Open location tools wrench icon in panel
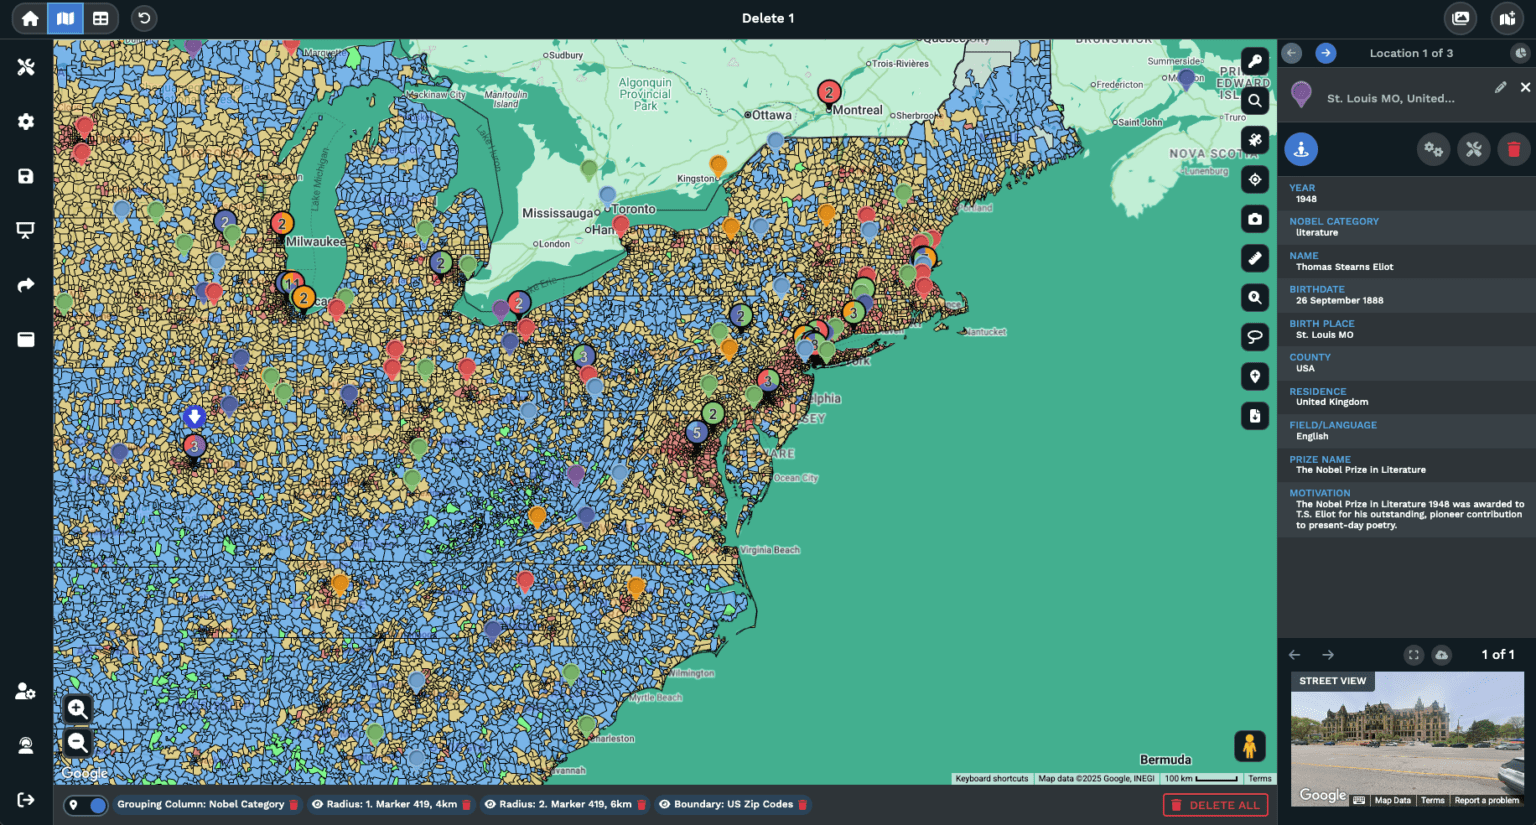Image resolution: width=1536 pixels, height=825 pixels. (1474, 149)
